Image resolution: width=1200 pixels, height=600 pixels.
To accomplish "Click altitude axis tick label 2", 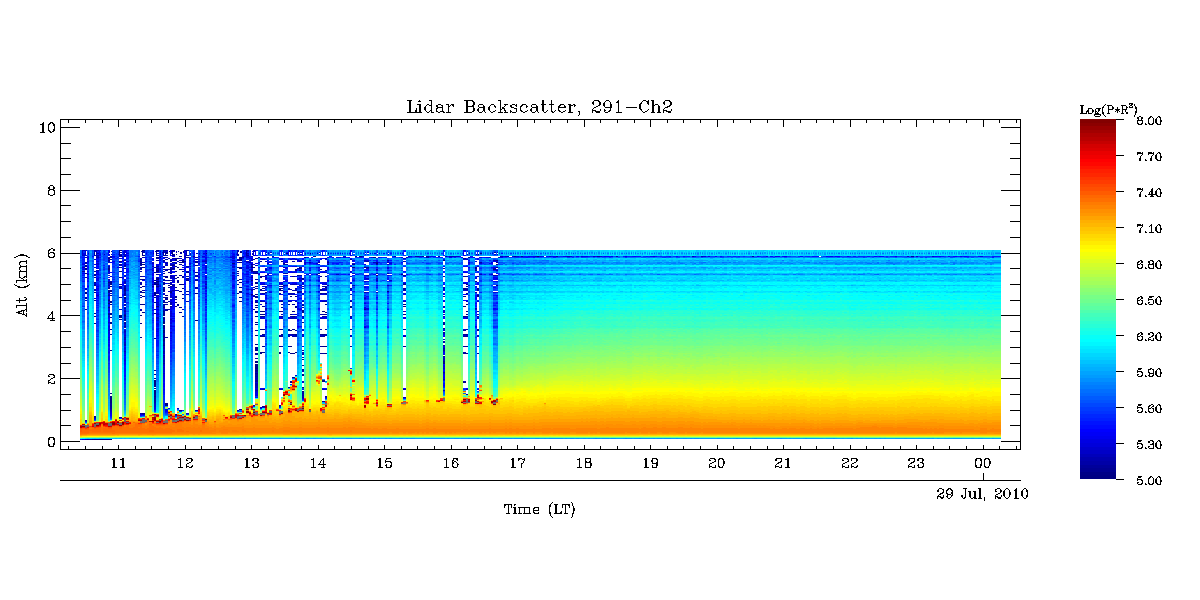I will pos(49,379).
